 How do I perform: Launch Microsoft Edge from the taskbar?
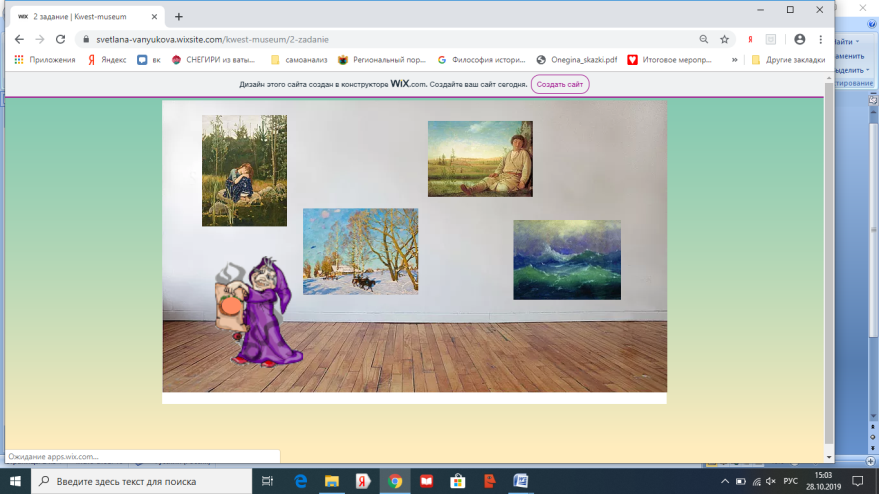(300, 481)
